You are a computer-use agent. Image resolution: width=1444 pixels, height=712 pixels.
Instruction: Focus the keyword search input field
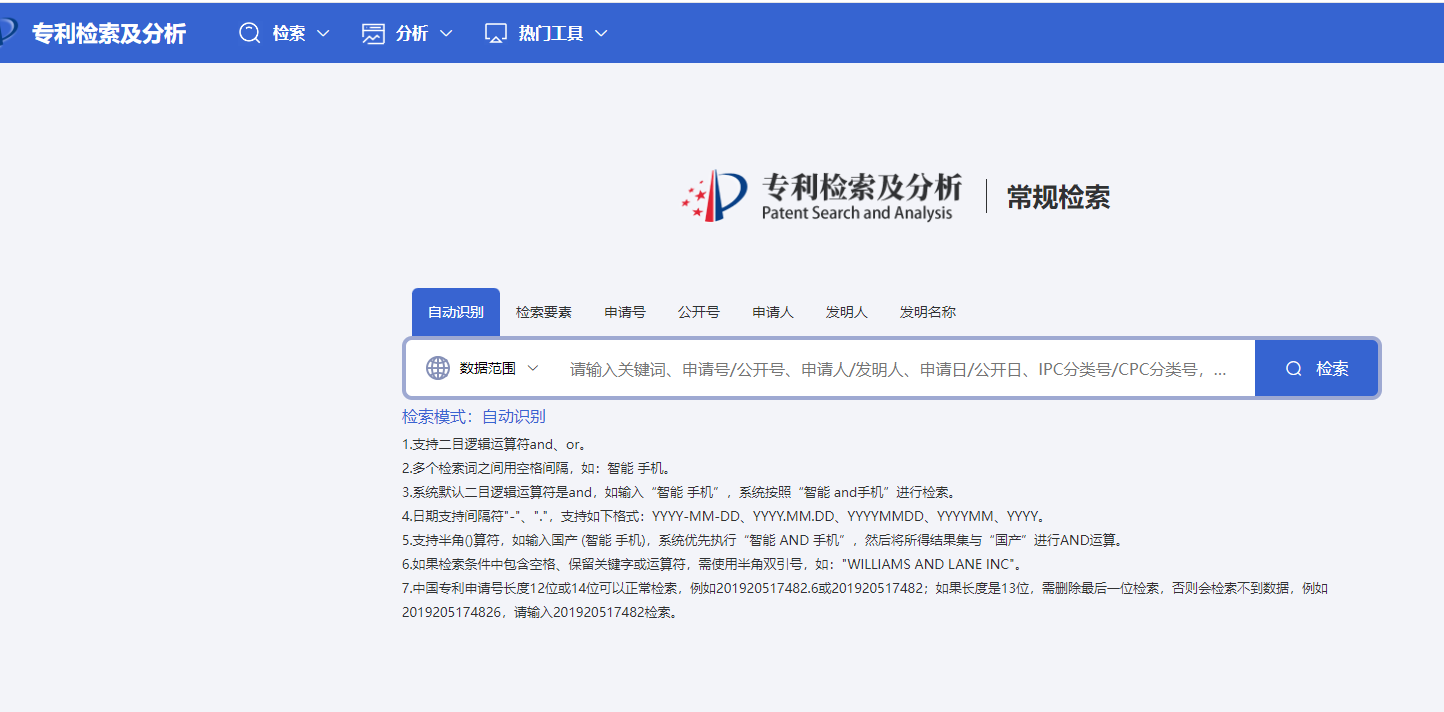coord(898,369)
